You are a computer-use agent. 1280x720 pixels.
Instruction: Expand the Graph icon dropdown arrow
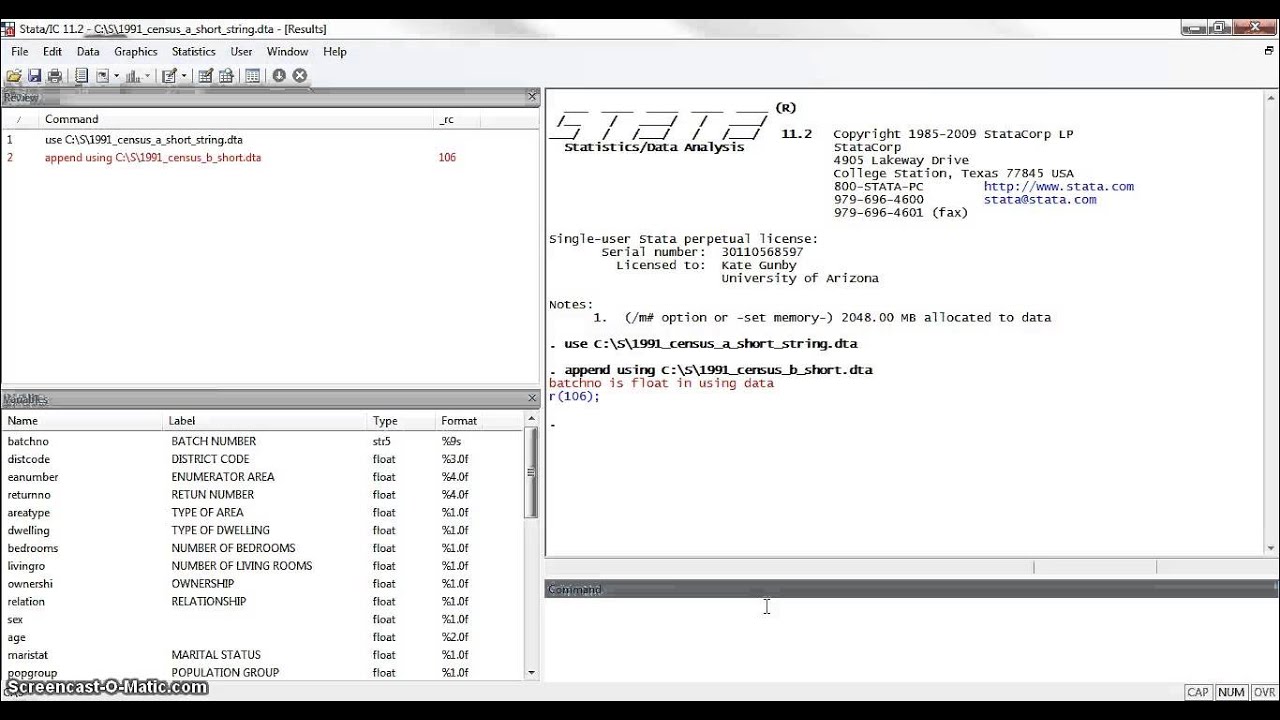click(148, 76)
